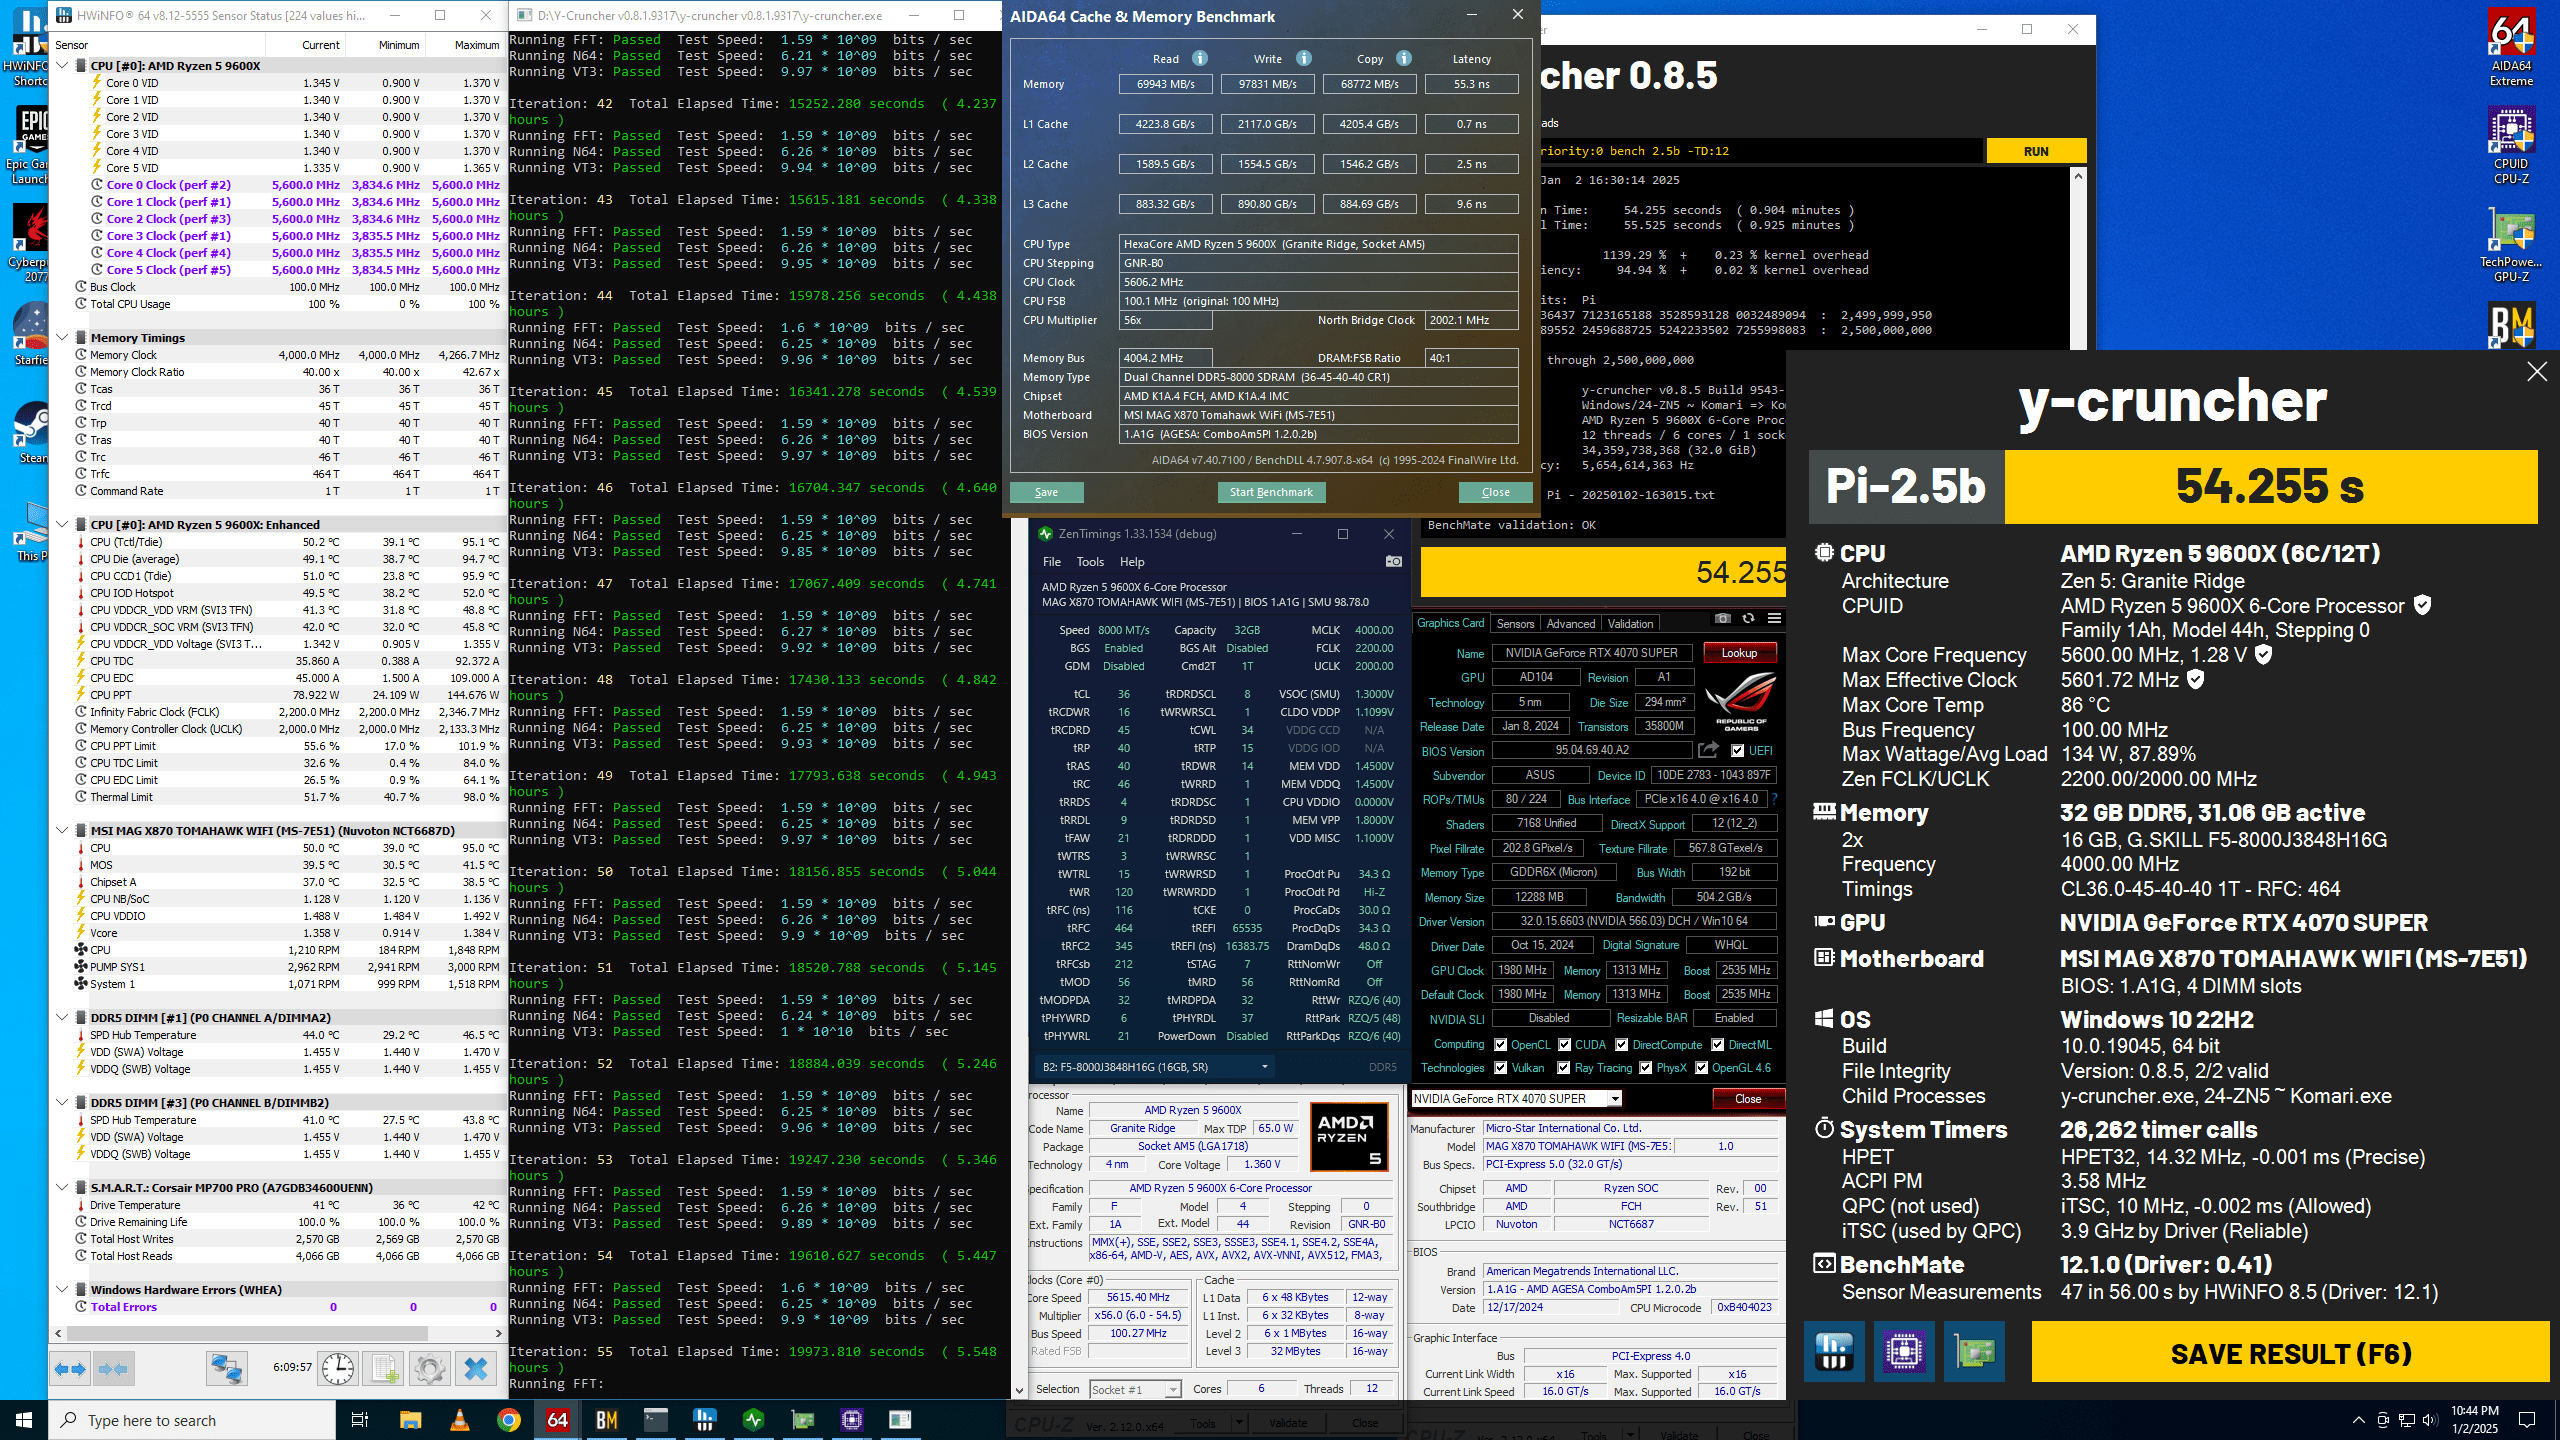Open GPU-Z hamburger menu icon
The height and width of the screenshot is (1440, 2560).
tap(1774, 619)
